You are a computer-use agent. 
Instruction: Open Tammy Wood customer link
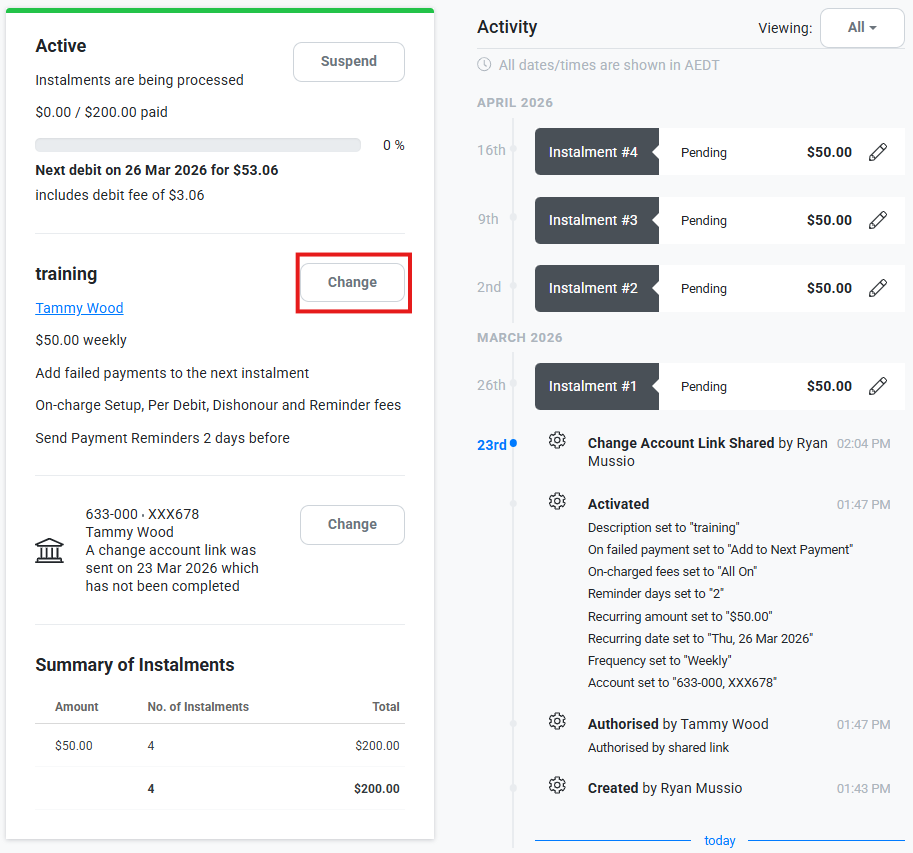79,308
